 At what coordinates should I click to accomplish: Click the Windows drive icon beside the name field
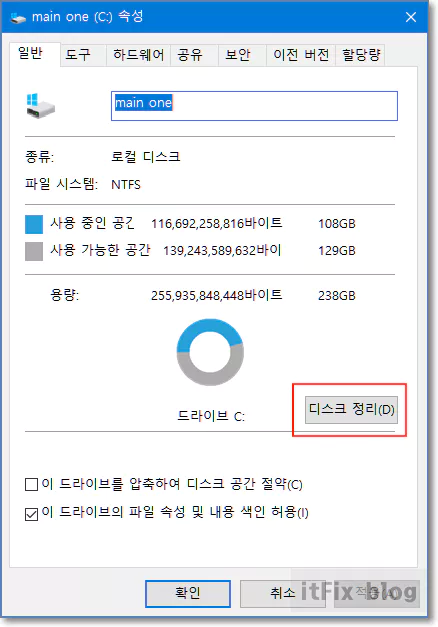[x=40, y=106]
